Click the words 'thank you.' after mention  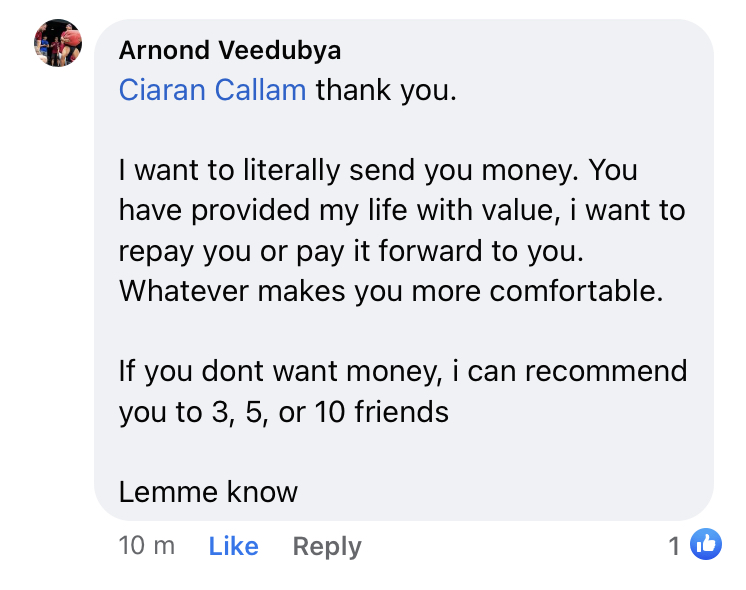click(386, 90)
